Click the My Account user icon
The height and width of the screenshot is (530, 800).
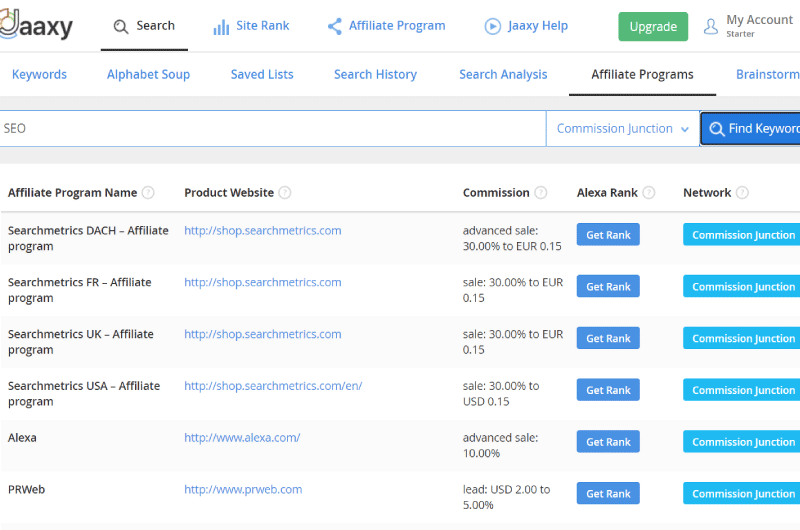[711, 26]
